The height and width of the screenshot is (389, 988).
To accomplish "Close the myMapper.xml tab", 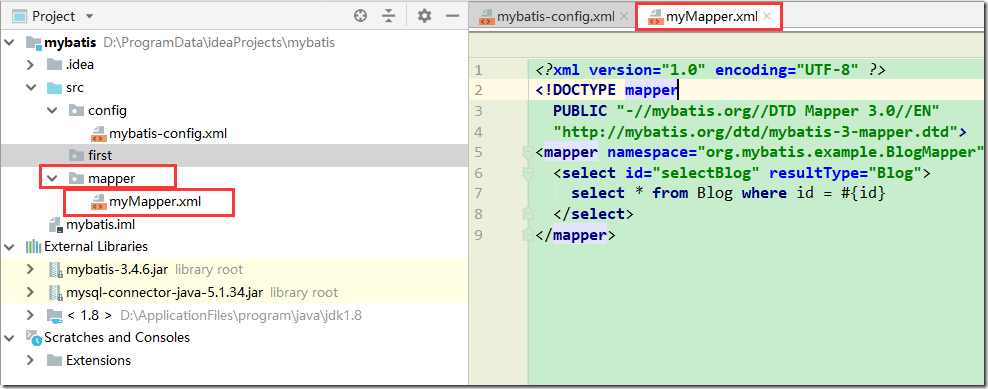I will click(x=767, y=17).
